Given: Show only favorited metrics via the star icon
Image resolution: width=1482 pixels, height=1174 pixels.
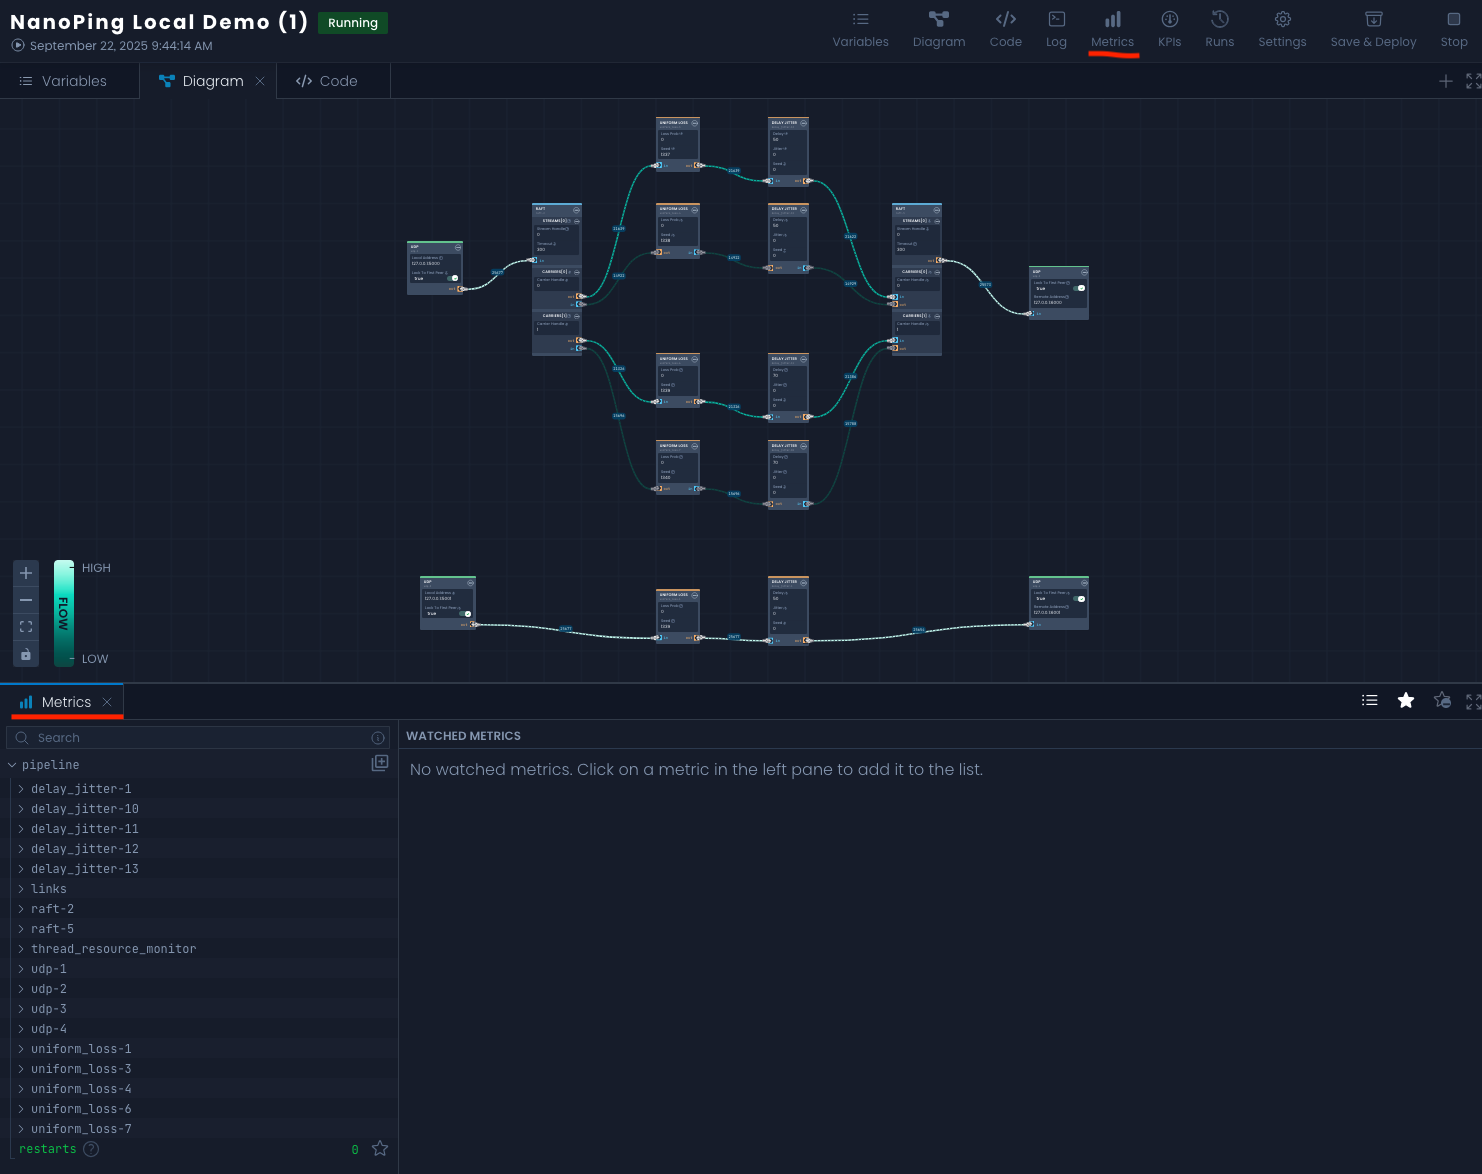Looking at the screenshot, I should pos(1406,700).
